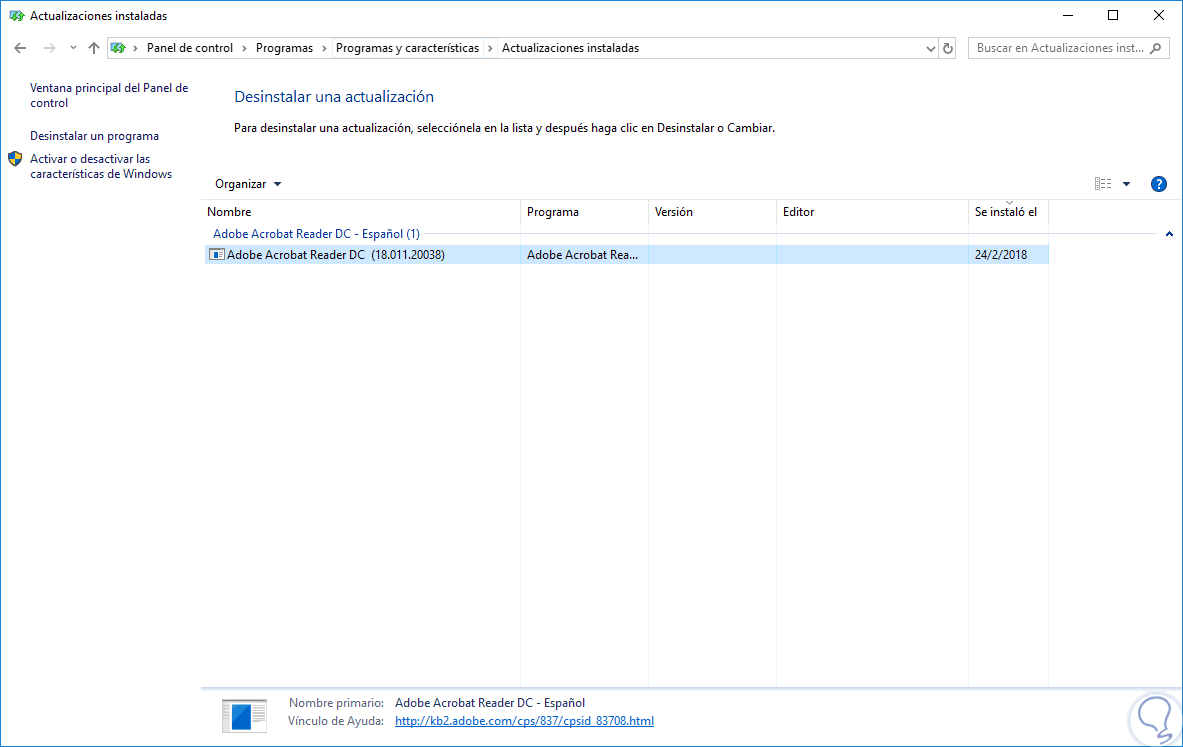
Task: Follow the kb2.adobe.com help link
Action: pyautogui.click(x=524, y=720)
